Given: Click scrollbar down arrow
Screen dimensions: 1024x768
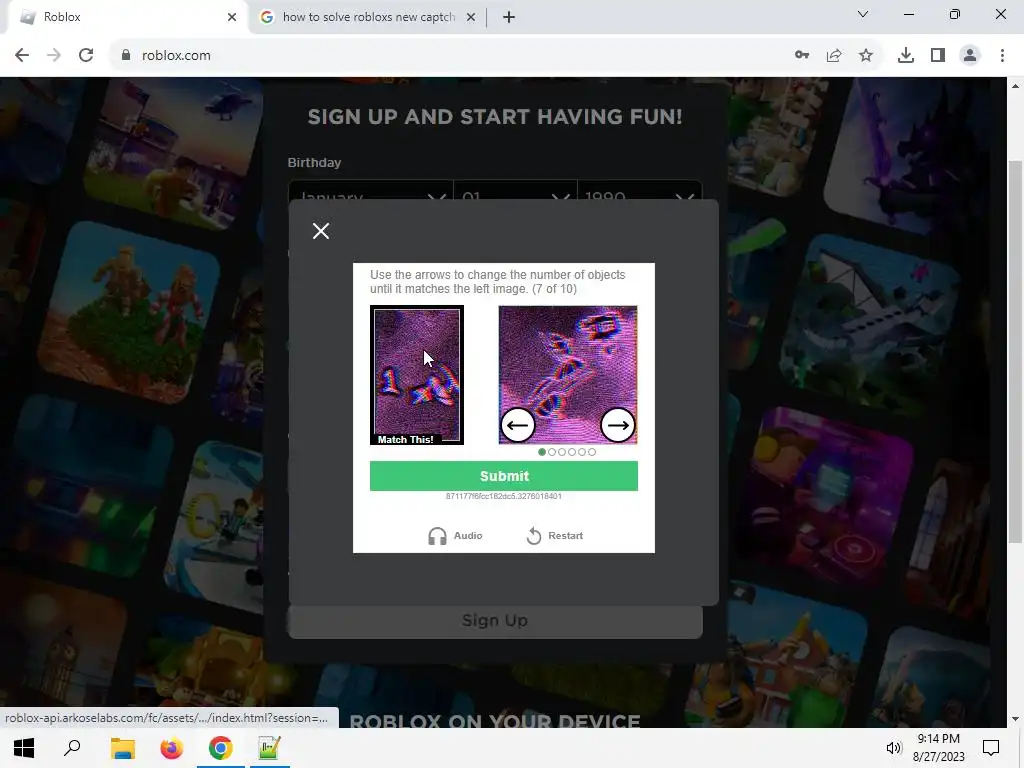Looking at the screenshot, I should pyautogui.click(x=1015, y=719).
